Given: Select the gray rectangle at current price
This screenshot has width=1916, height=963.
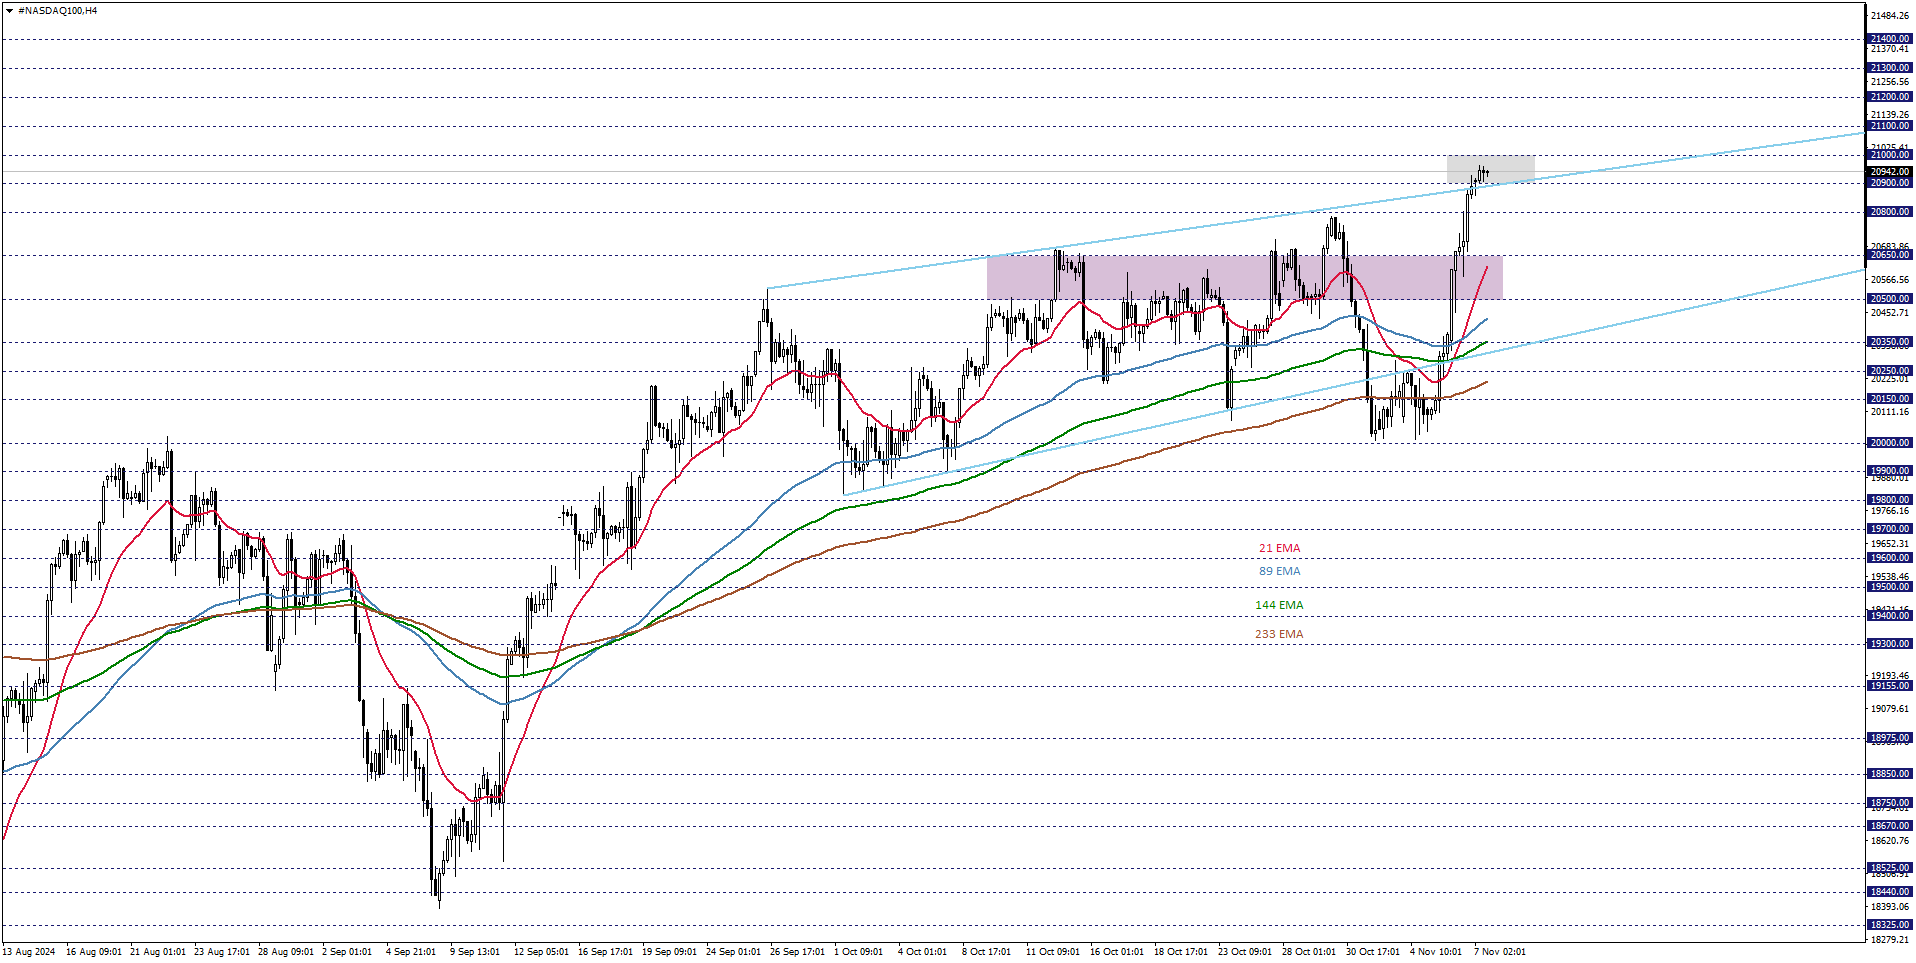Looking at the screenshot, I should click(1490, 169).
